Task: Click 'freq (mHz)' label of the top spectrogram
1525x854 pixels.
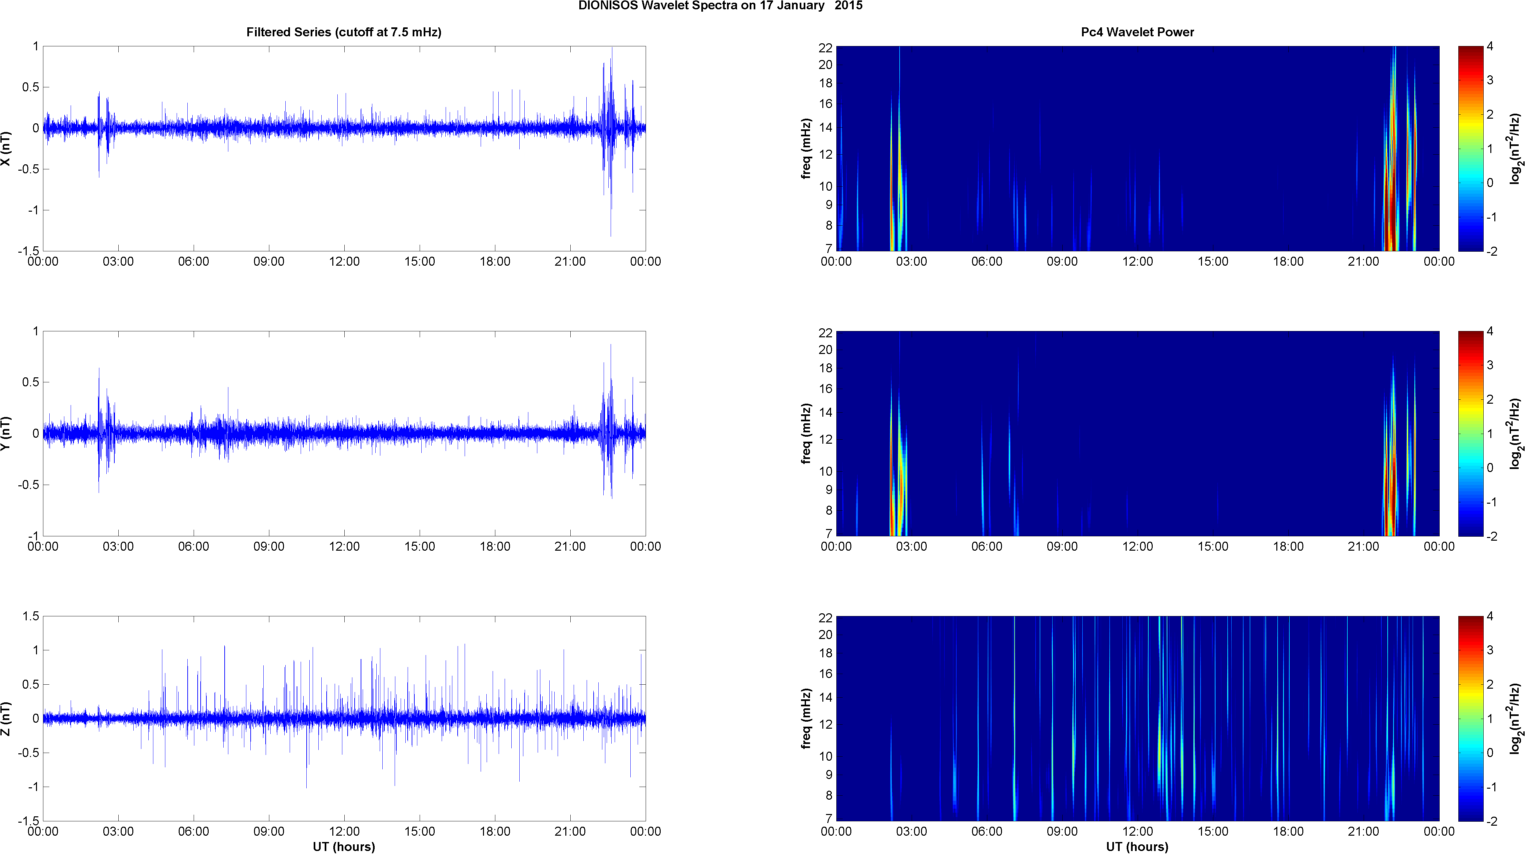Action: [x=806, y=148]
